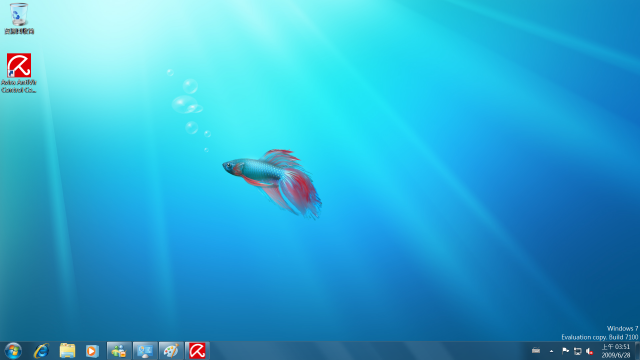Open Windows Explorer folder icon in taskbar

67,351
